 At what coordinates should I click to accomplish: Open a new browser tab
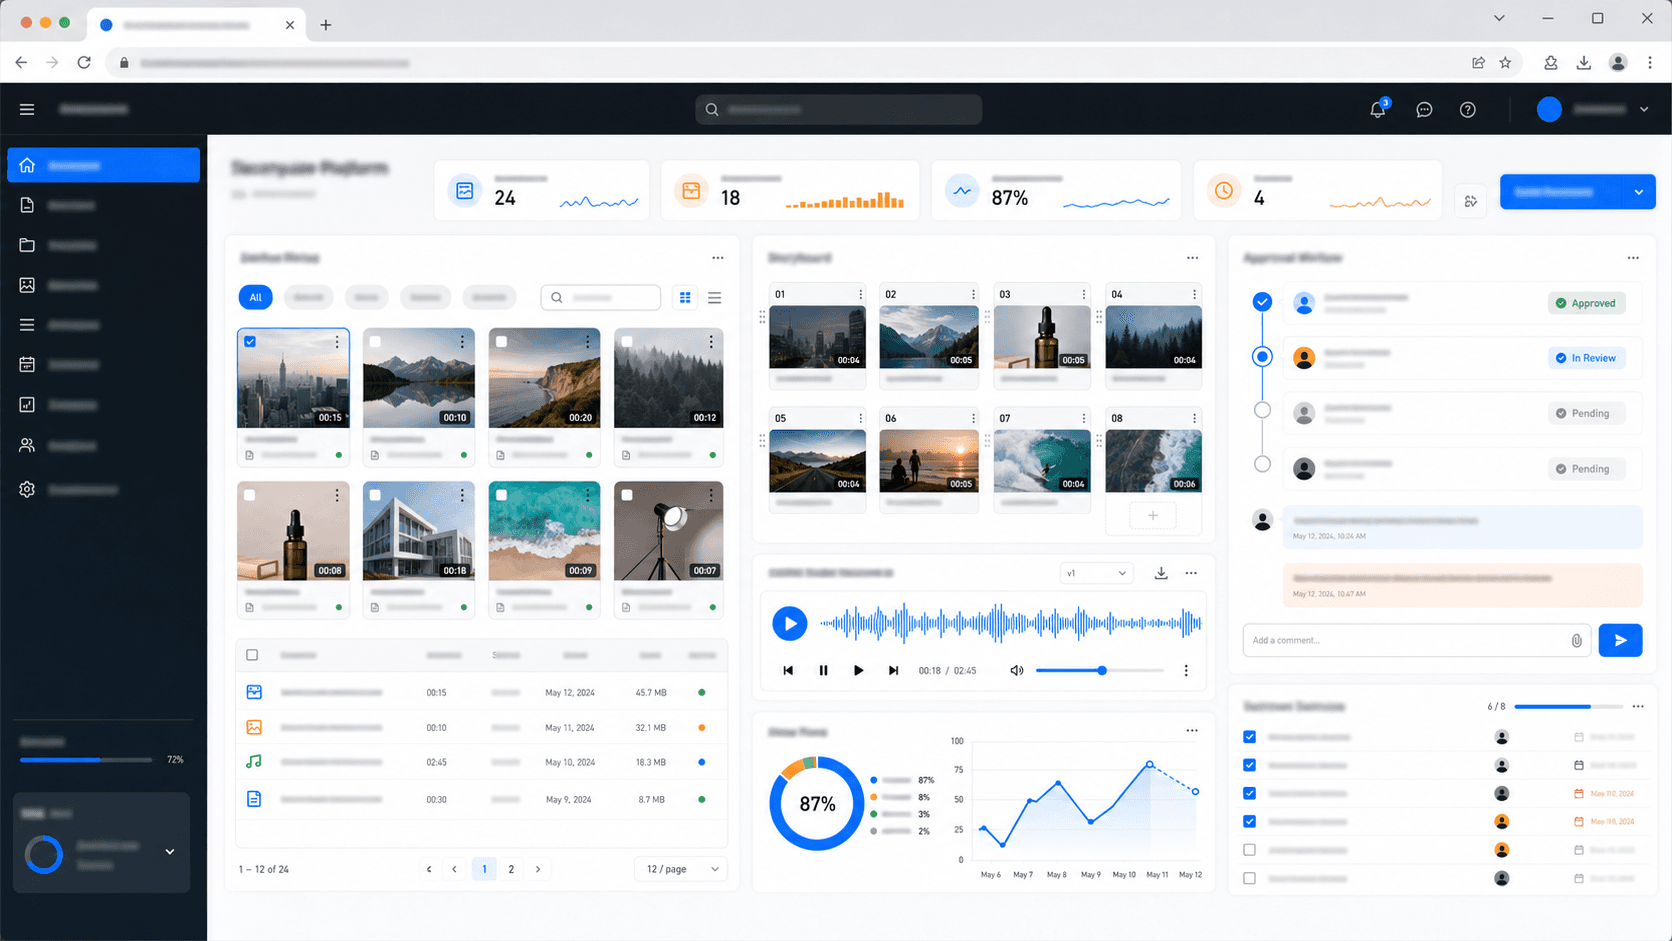click(326, 25)
